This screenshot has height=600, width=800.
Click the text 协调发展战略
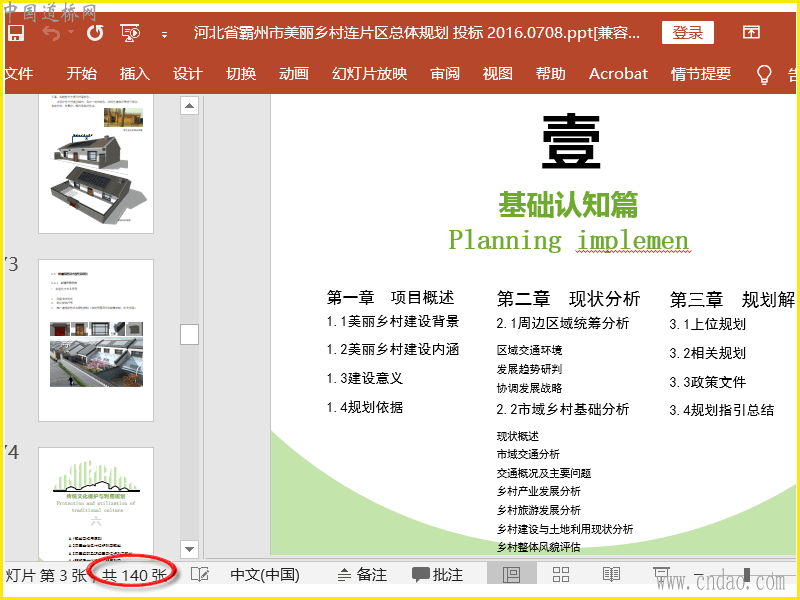(530, 388)
